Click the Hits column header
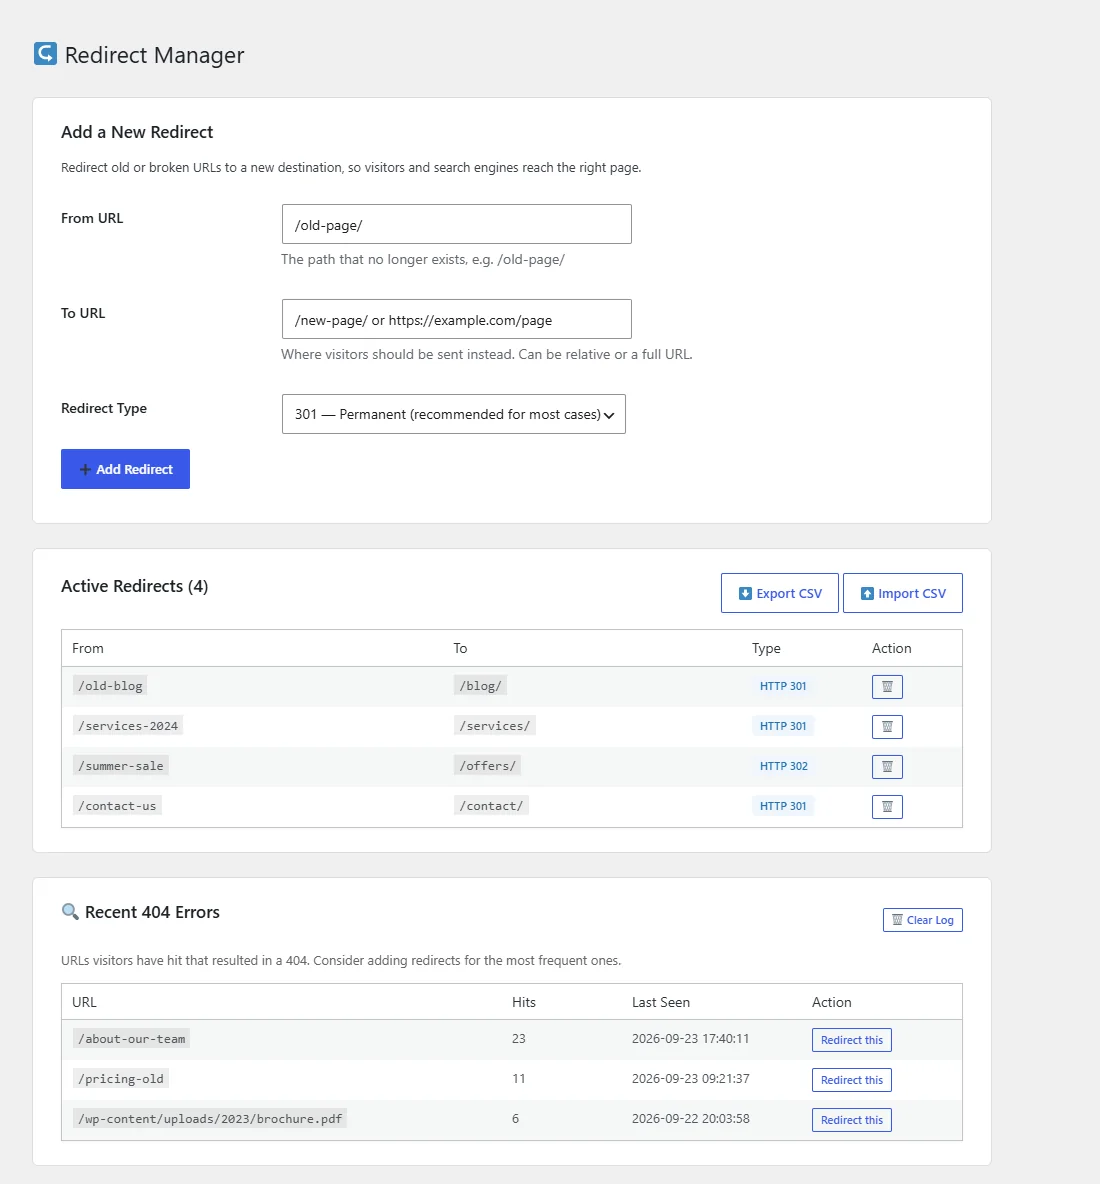This screenshot has height=1184, width=1100. tap(524, 1002)
